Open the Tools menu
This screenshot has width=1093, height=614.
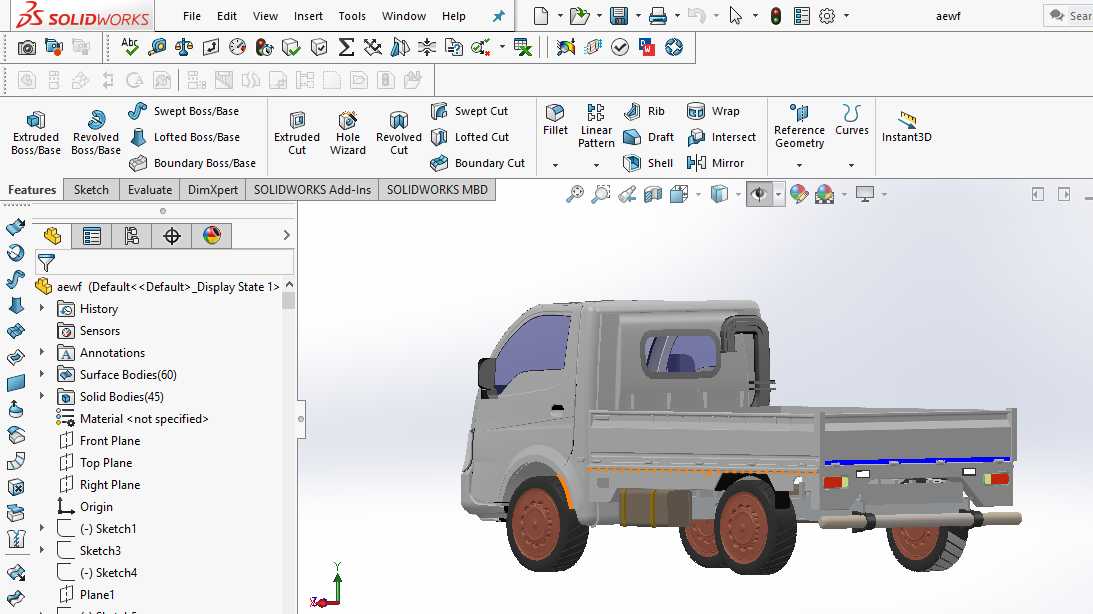pos(352,16)
